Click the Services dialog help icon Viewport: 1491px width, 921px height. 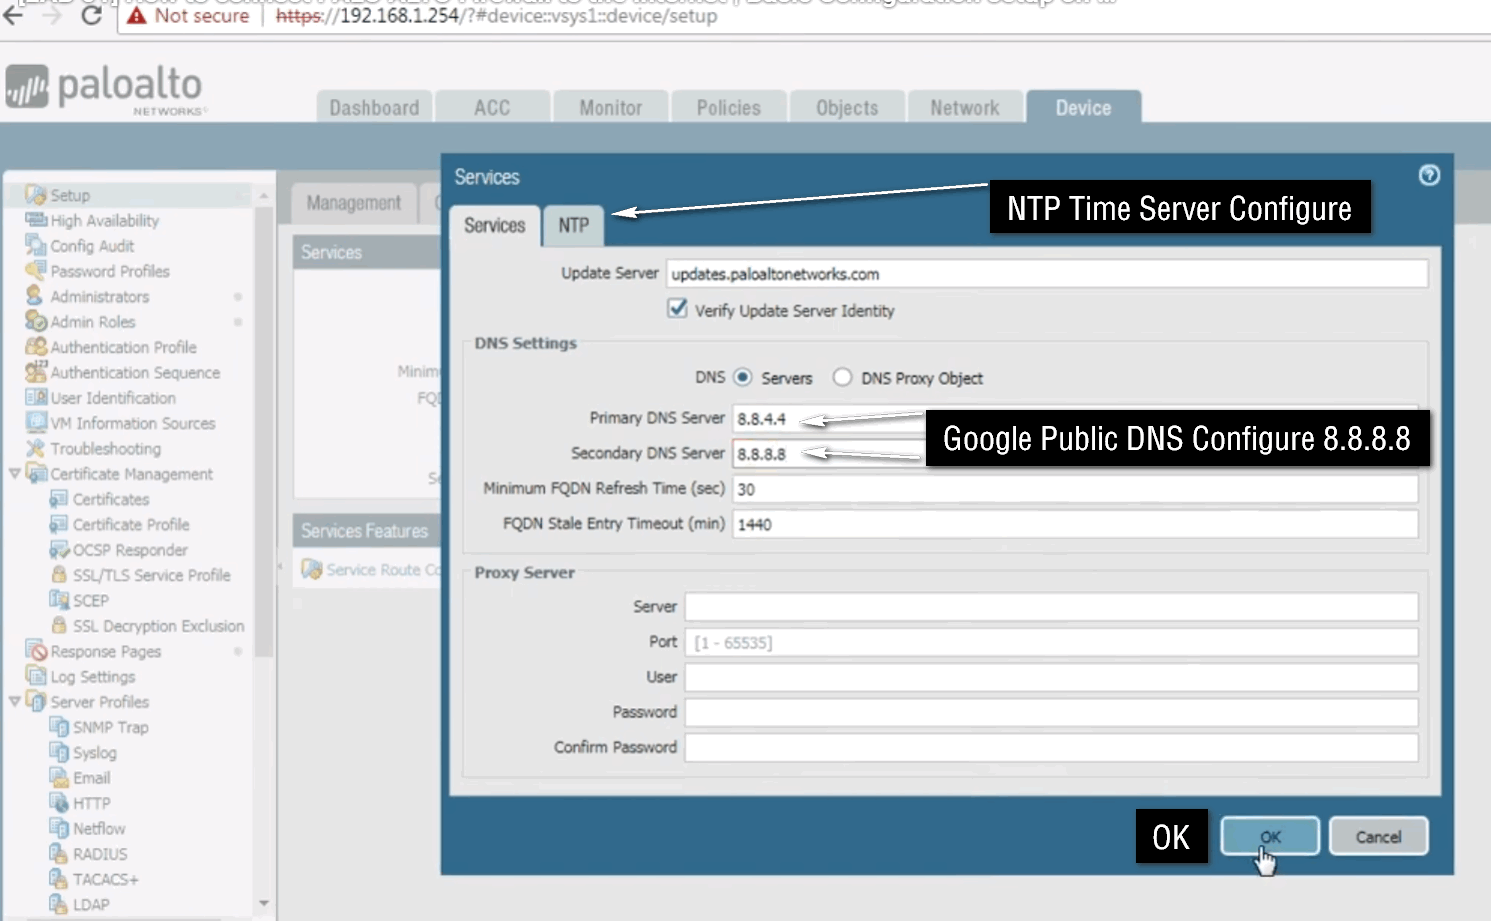point(1429,175)
